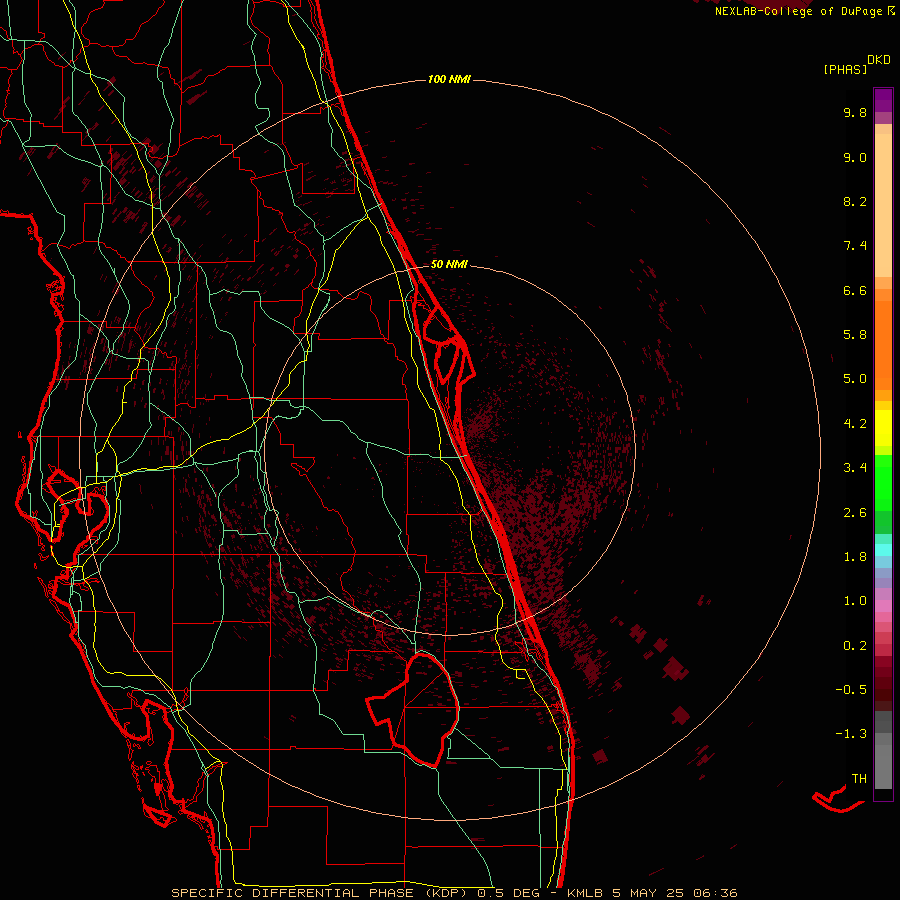Click the 0.2 value on the scale
Screen dimensions: 900x900
pos(855,646)
